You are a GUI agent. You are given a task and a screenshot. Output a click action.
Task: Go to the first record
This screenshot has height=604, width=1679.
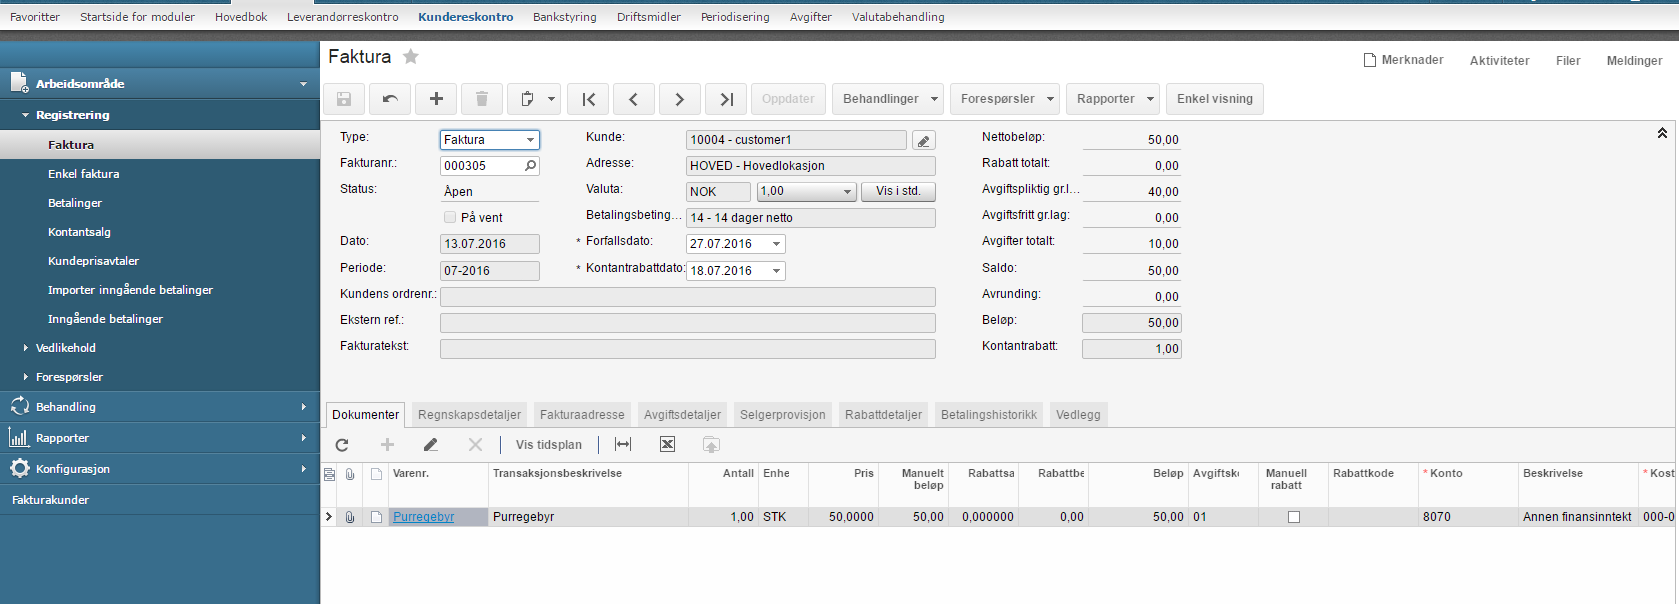[x=588, y=99]
